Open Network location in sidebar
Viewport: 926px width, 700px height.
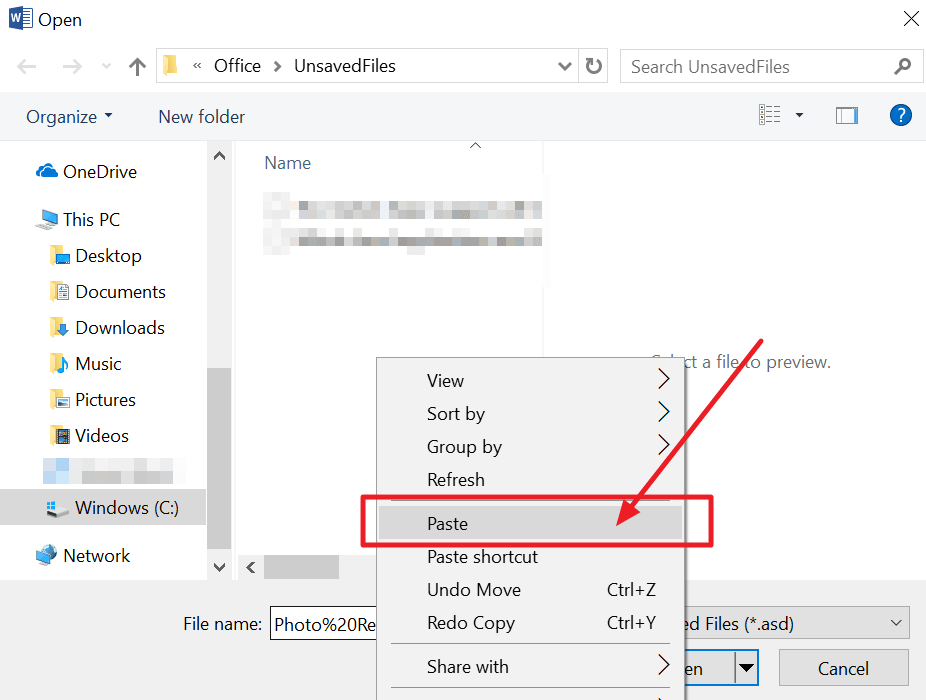[x=96, y=556]
